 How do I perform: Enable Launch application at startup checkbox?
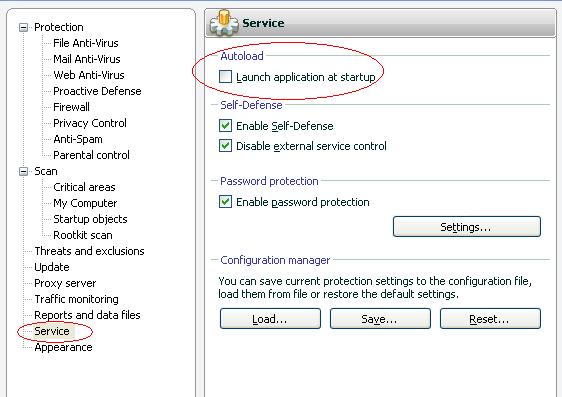pyautogui.click(x=225, y=77)
